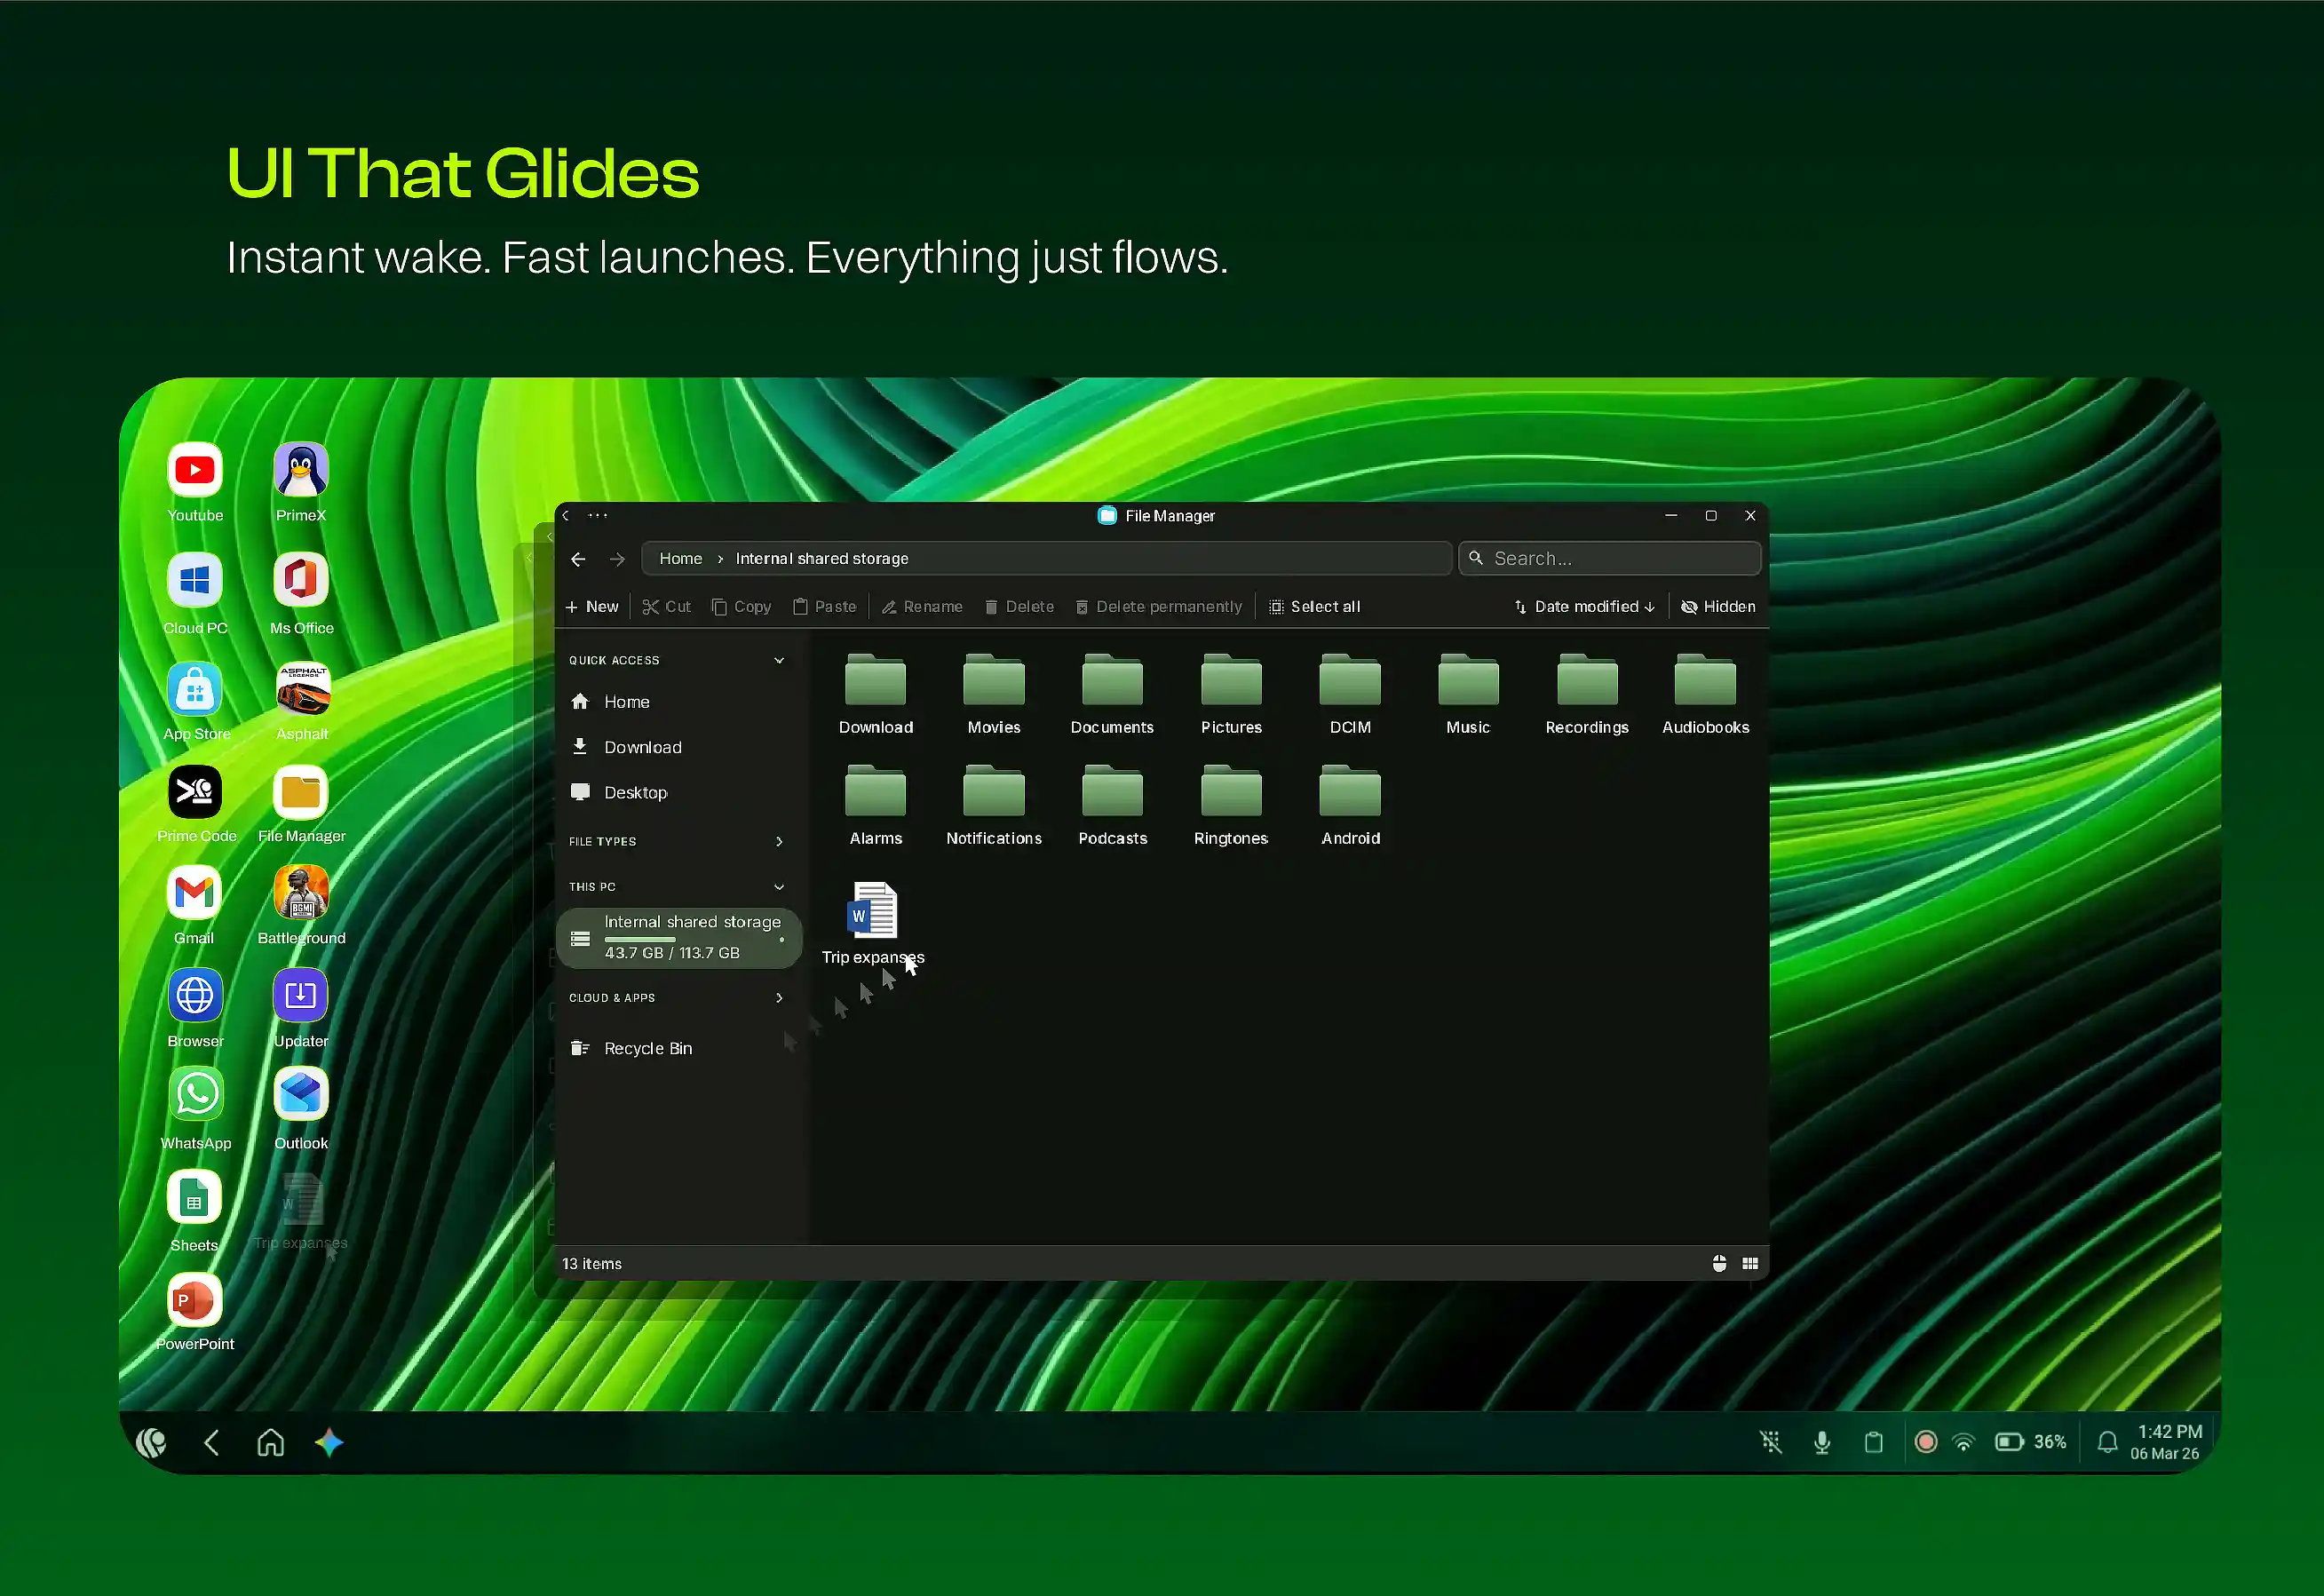Open the Ringtones folder

point(1231,806)
